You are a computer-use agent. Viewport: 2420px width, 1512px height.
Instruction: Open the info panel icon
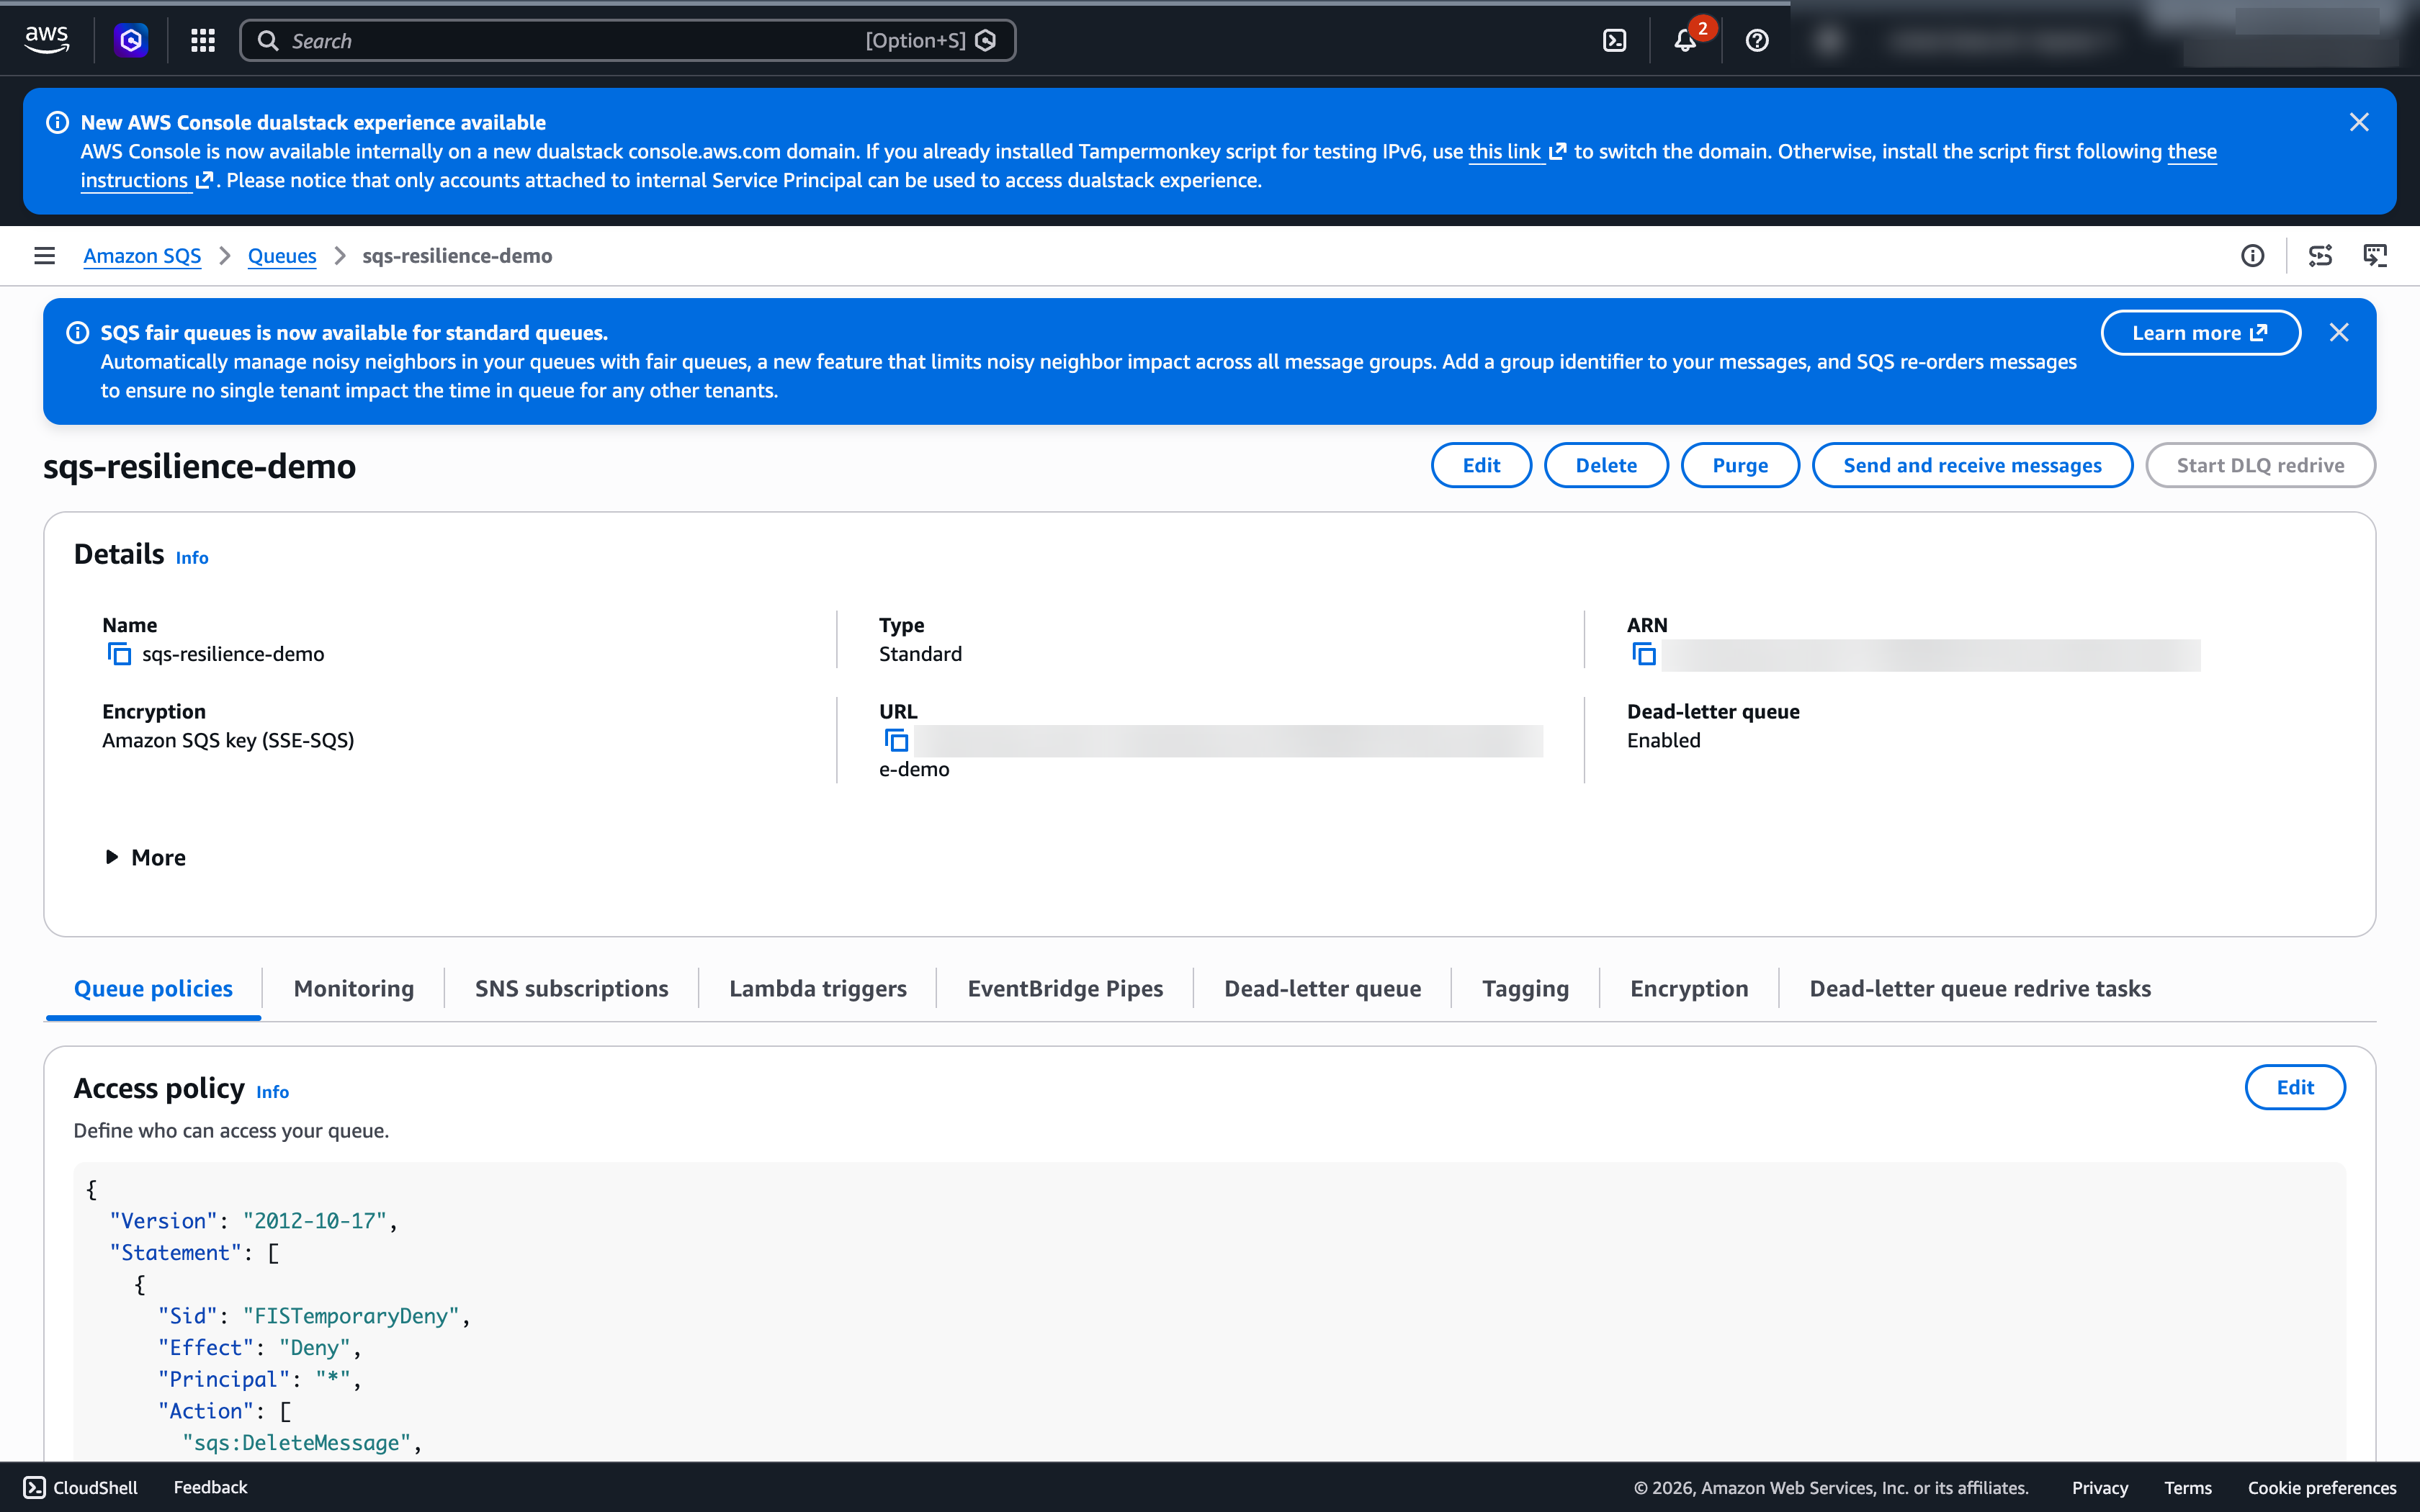(x=2252, y=256)
